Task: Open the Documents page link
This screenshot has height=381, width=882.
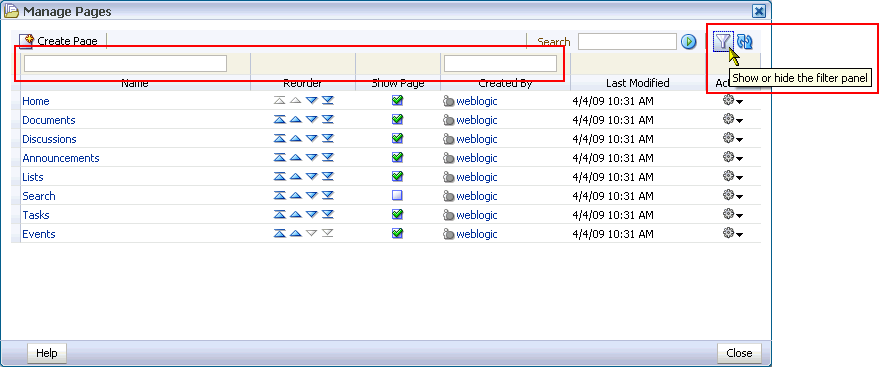Action: point(49,120)
